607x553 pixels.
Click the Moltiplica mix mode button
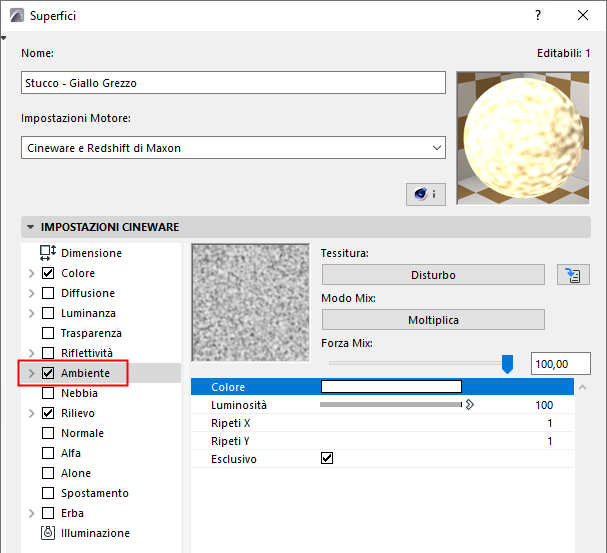[433, 320]
